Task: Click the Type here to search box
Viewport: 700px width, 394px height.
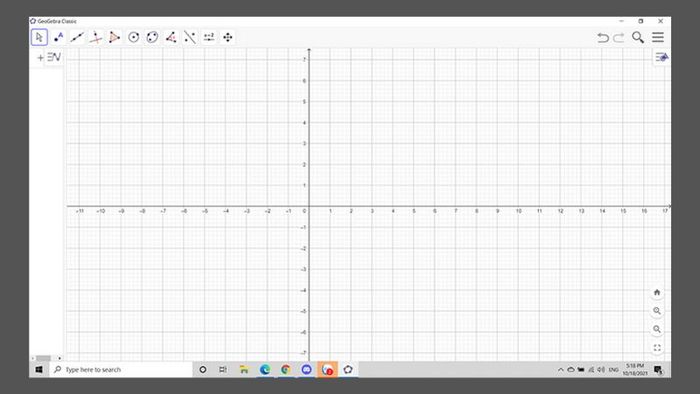Action: point(121,370)
